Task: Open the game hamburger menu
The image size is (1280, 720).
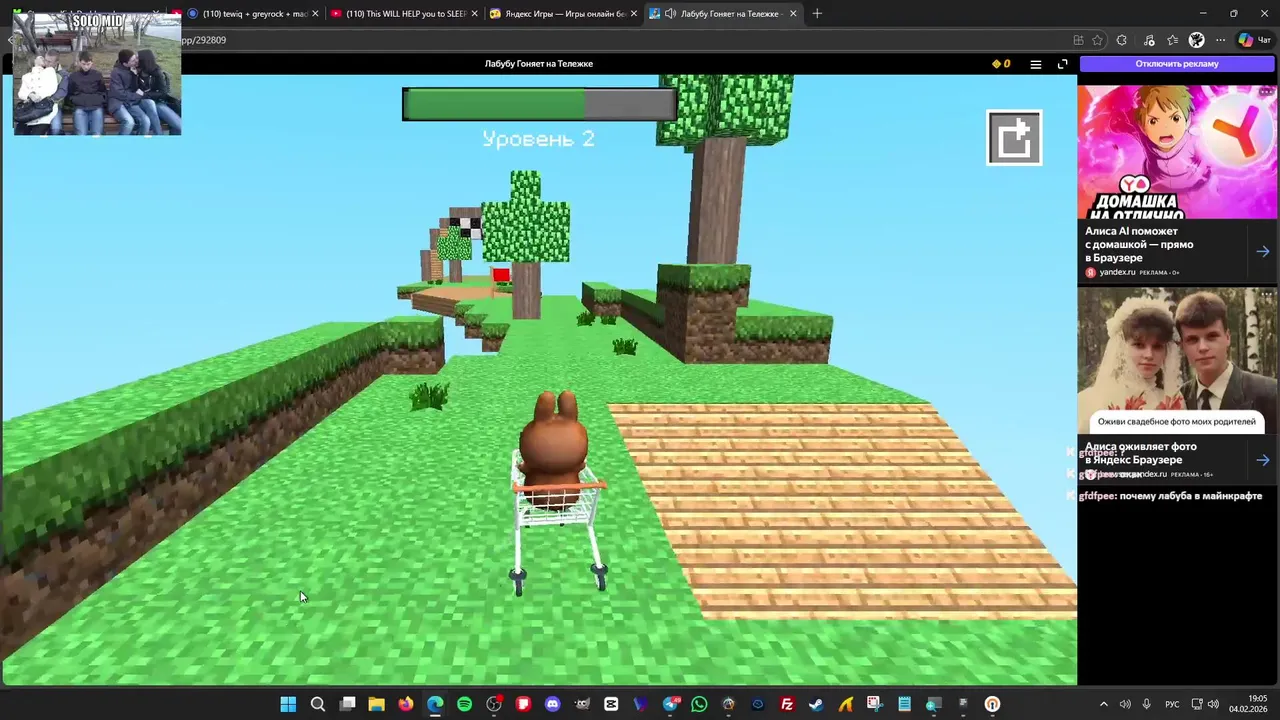Action: click(1036, 64)
